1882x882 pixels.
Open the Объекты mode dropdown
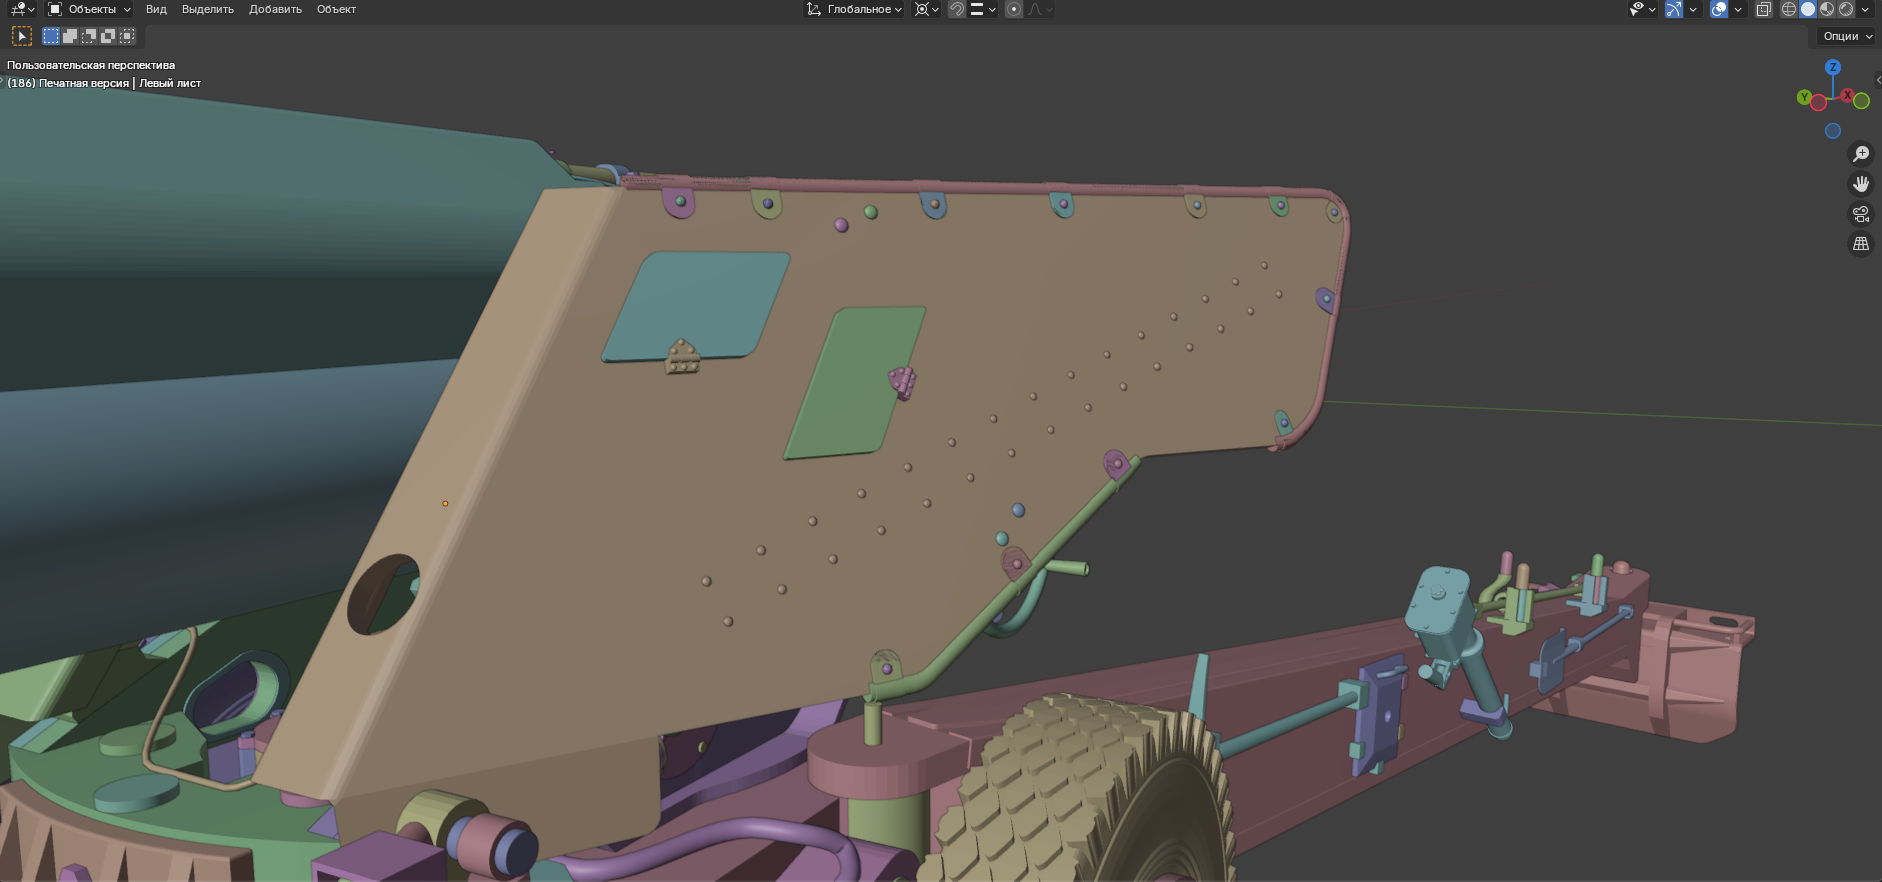click(90, 9)
